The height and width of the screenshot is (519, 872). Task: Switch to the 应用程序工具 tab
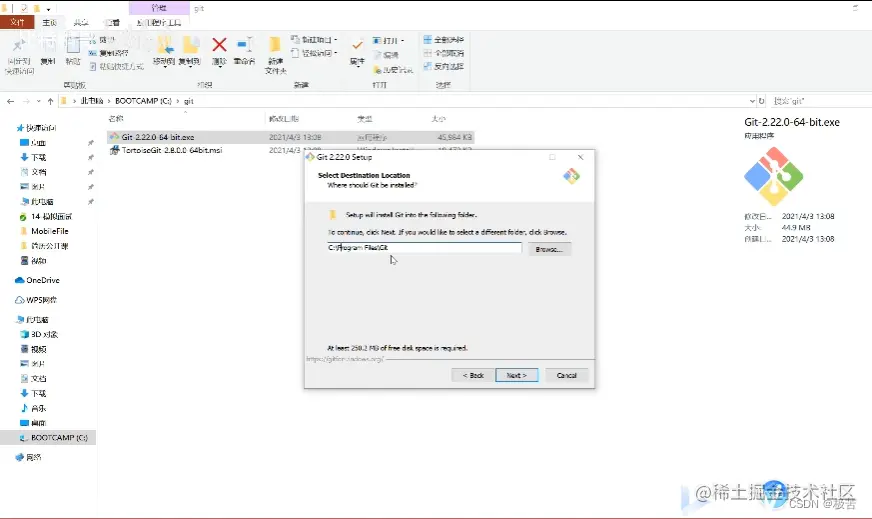coord(159,23)
